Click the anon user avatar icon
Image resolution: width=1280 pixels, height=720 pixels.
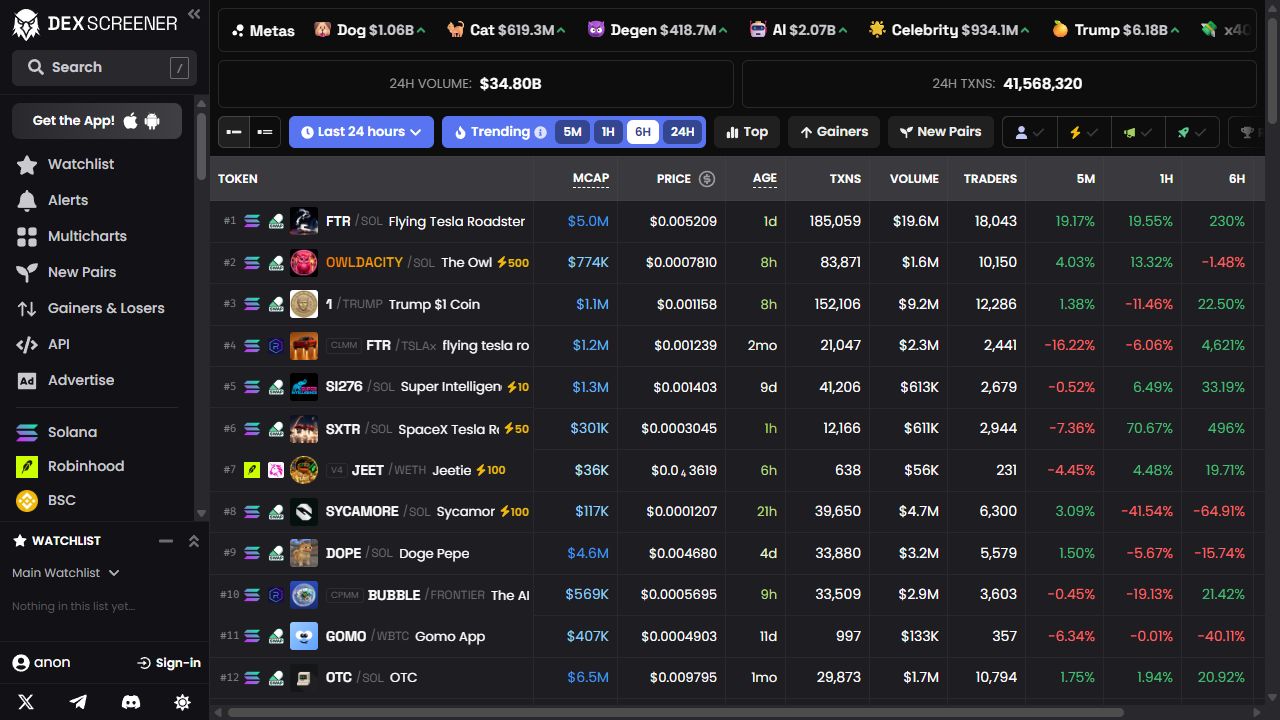[x=20, y=663]
